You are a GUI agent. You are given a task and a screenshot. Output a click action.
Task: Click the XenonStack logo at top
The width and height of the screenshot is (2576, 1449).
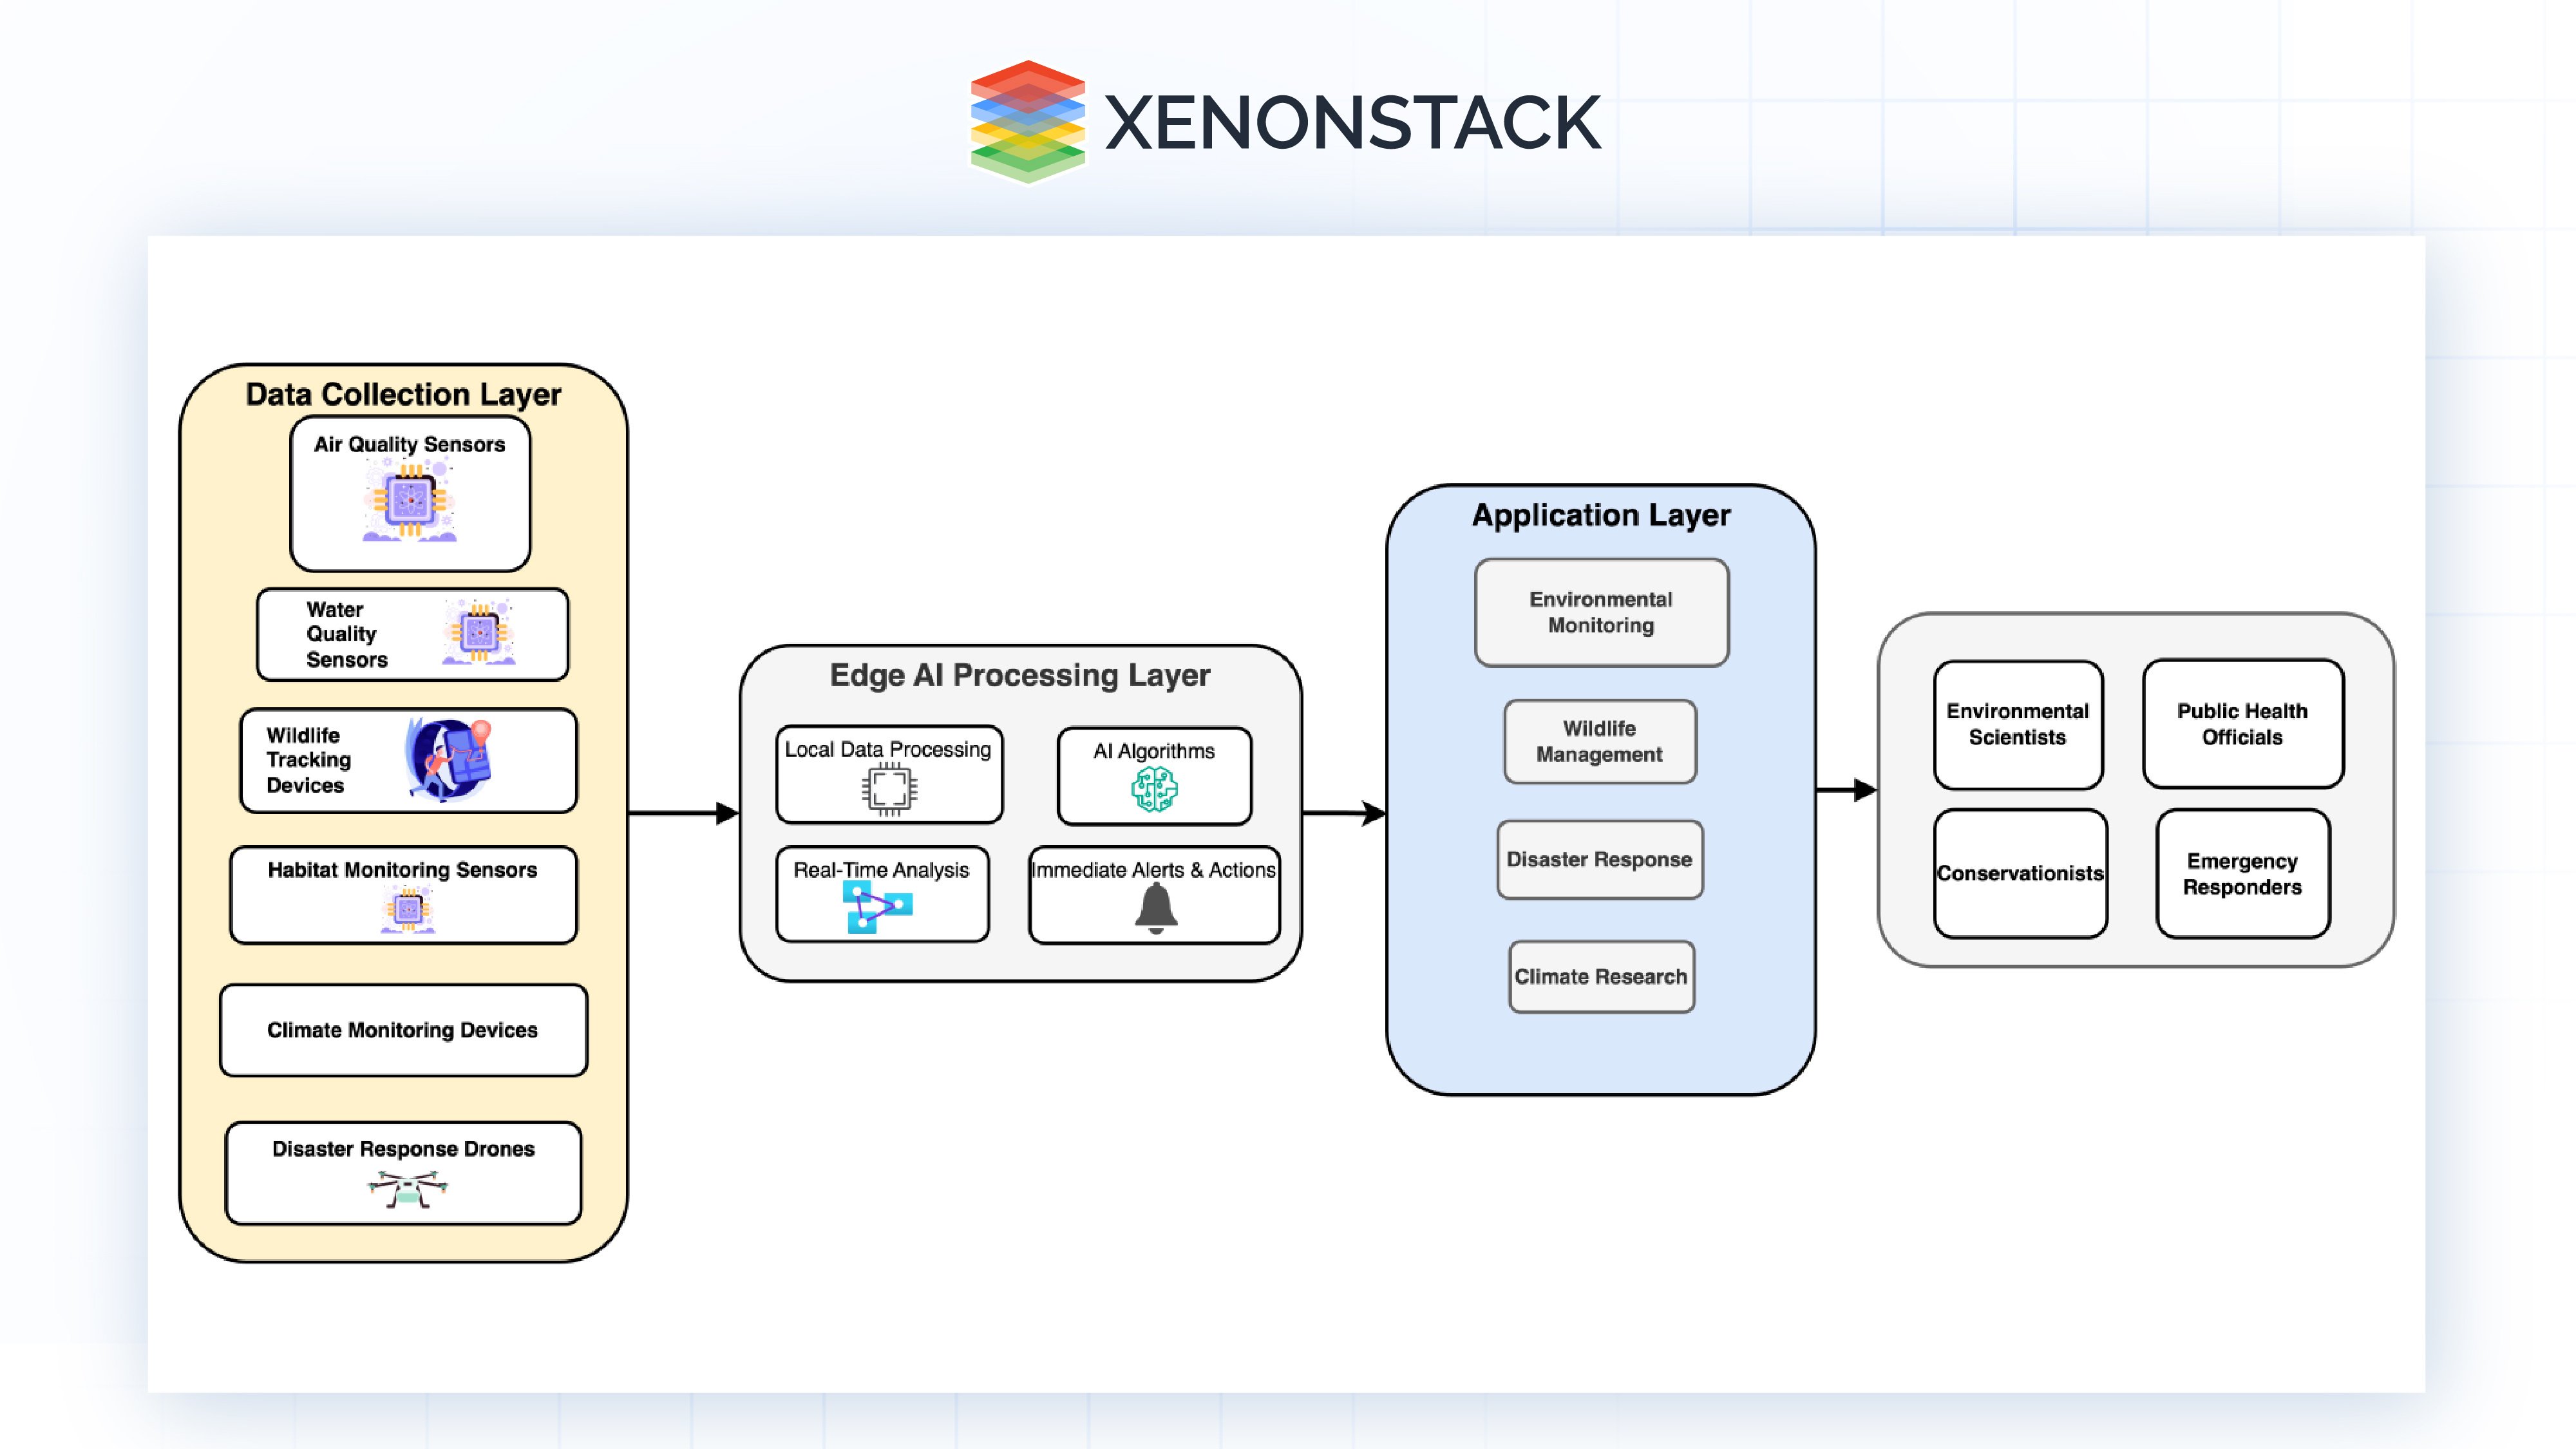[x=1288, y=117]
